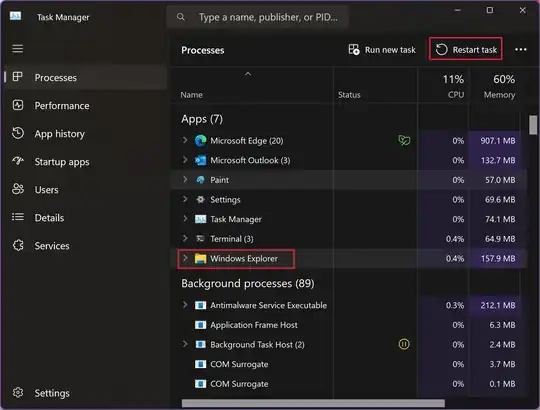540x410 pixels.
Task: Click the Run new task button
Action: (x=382, y=50)
